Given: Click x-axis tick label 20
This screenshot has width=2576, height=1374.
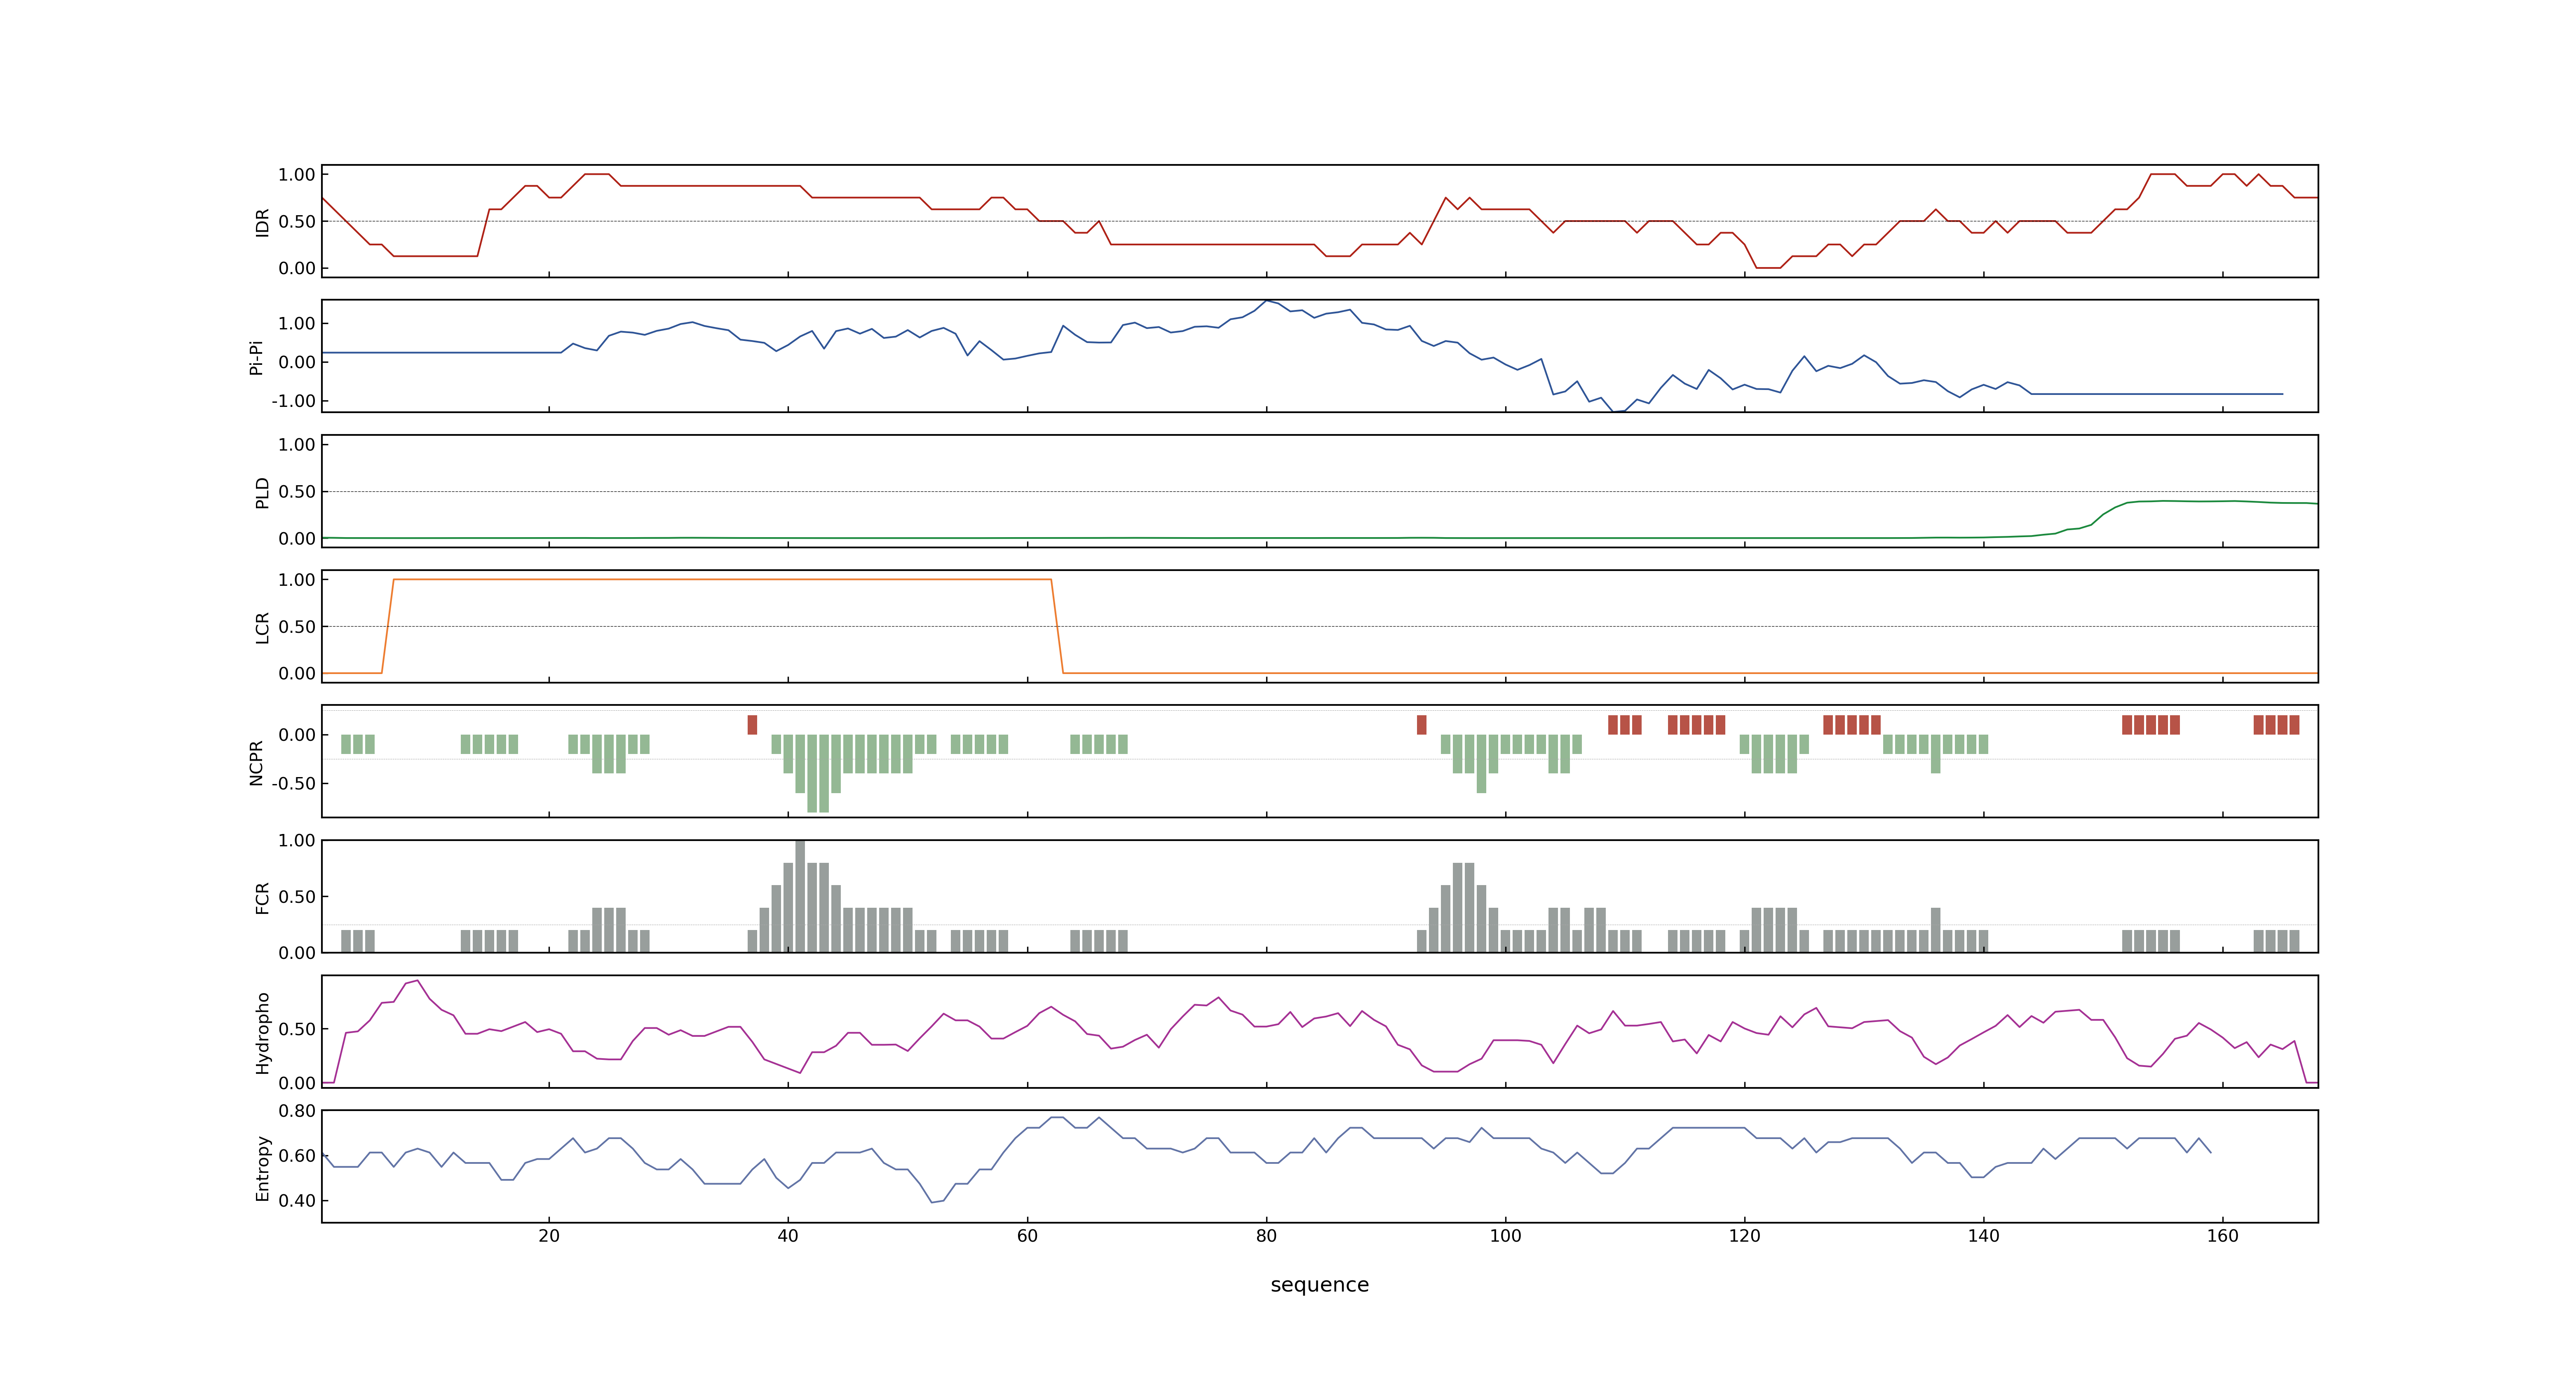Looking at the screenshot, I should [549, 1236].
